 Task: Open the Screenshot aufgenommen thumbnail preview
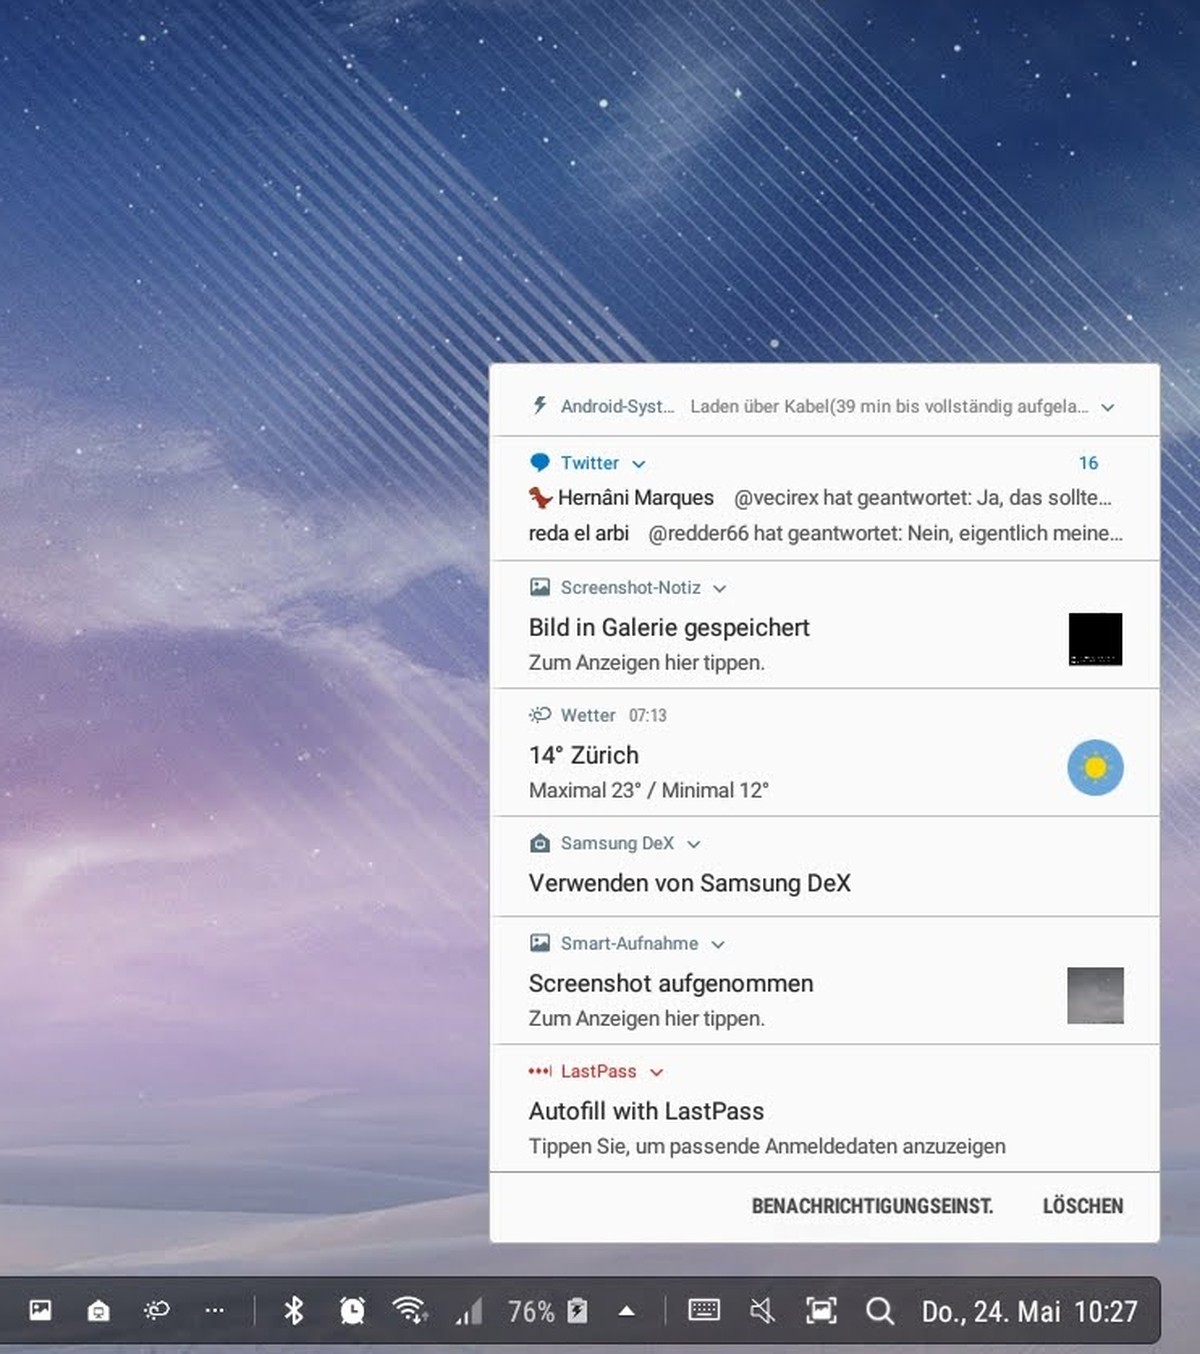1095,995
